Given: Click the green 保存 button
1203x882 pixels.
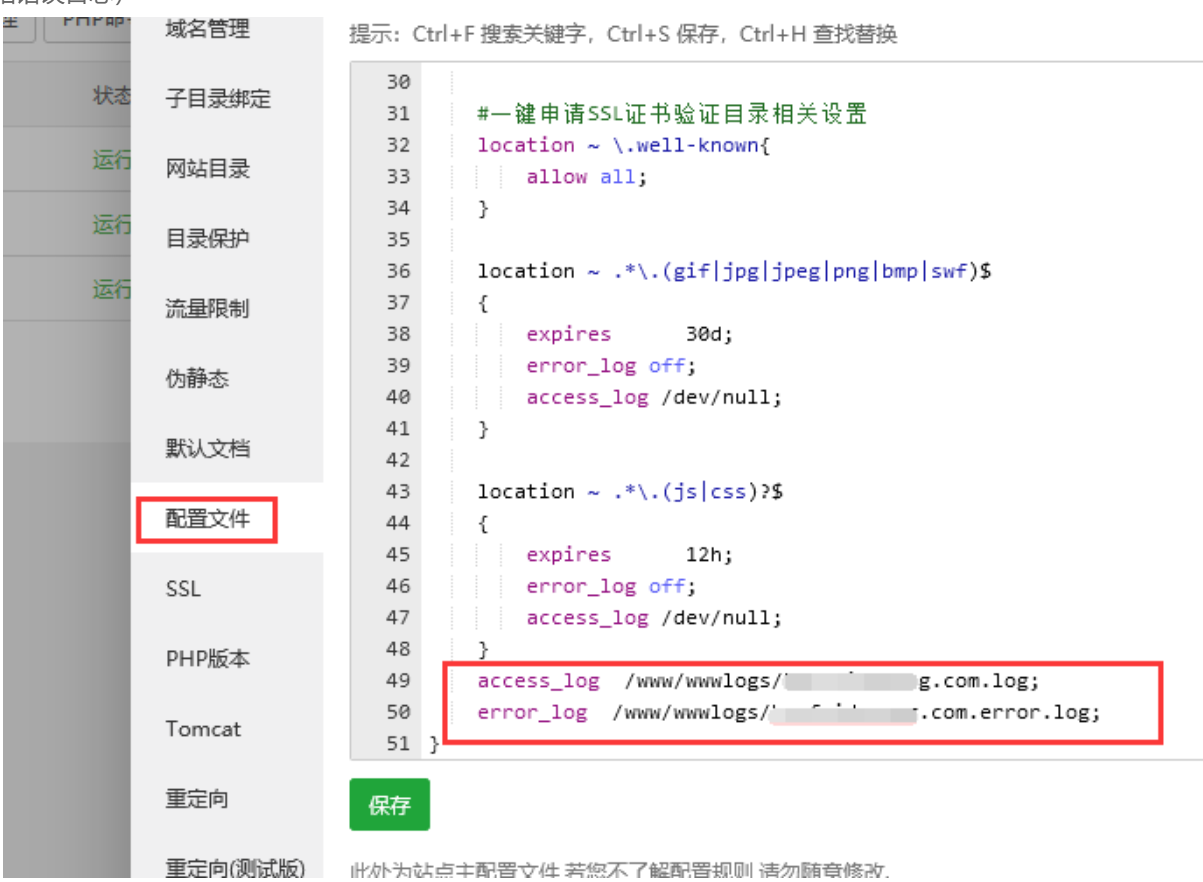Looking at the screenshot, I should pyautogui.click(x=389, y=805).
